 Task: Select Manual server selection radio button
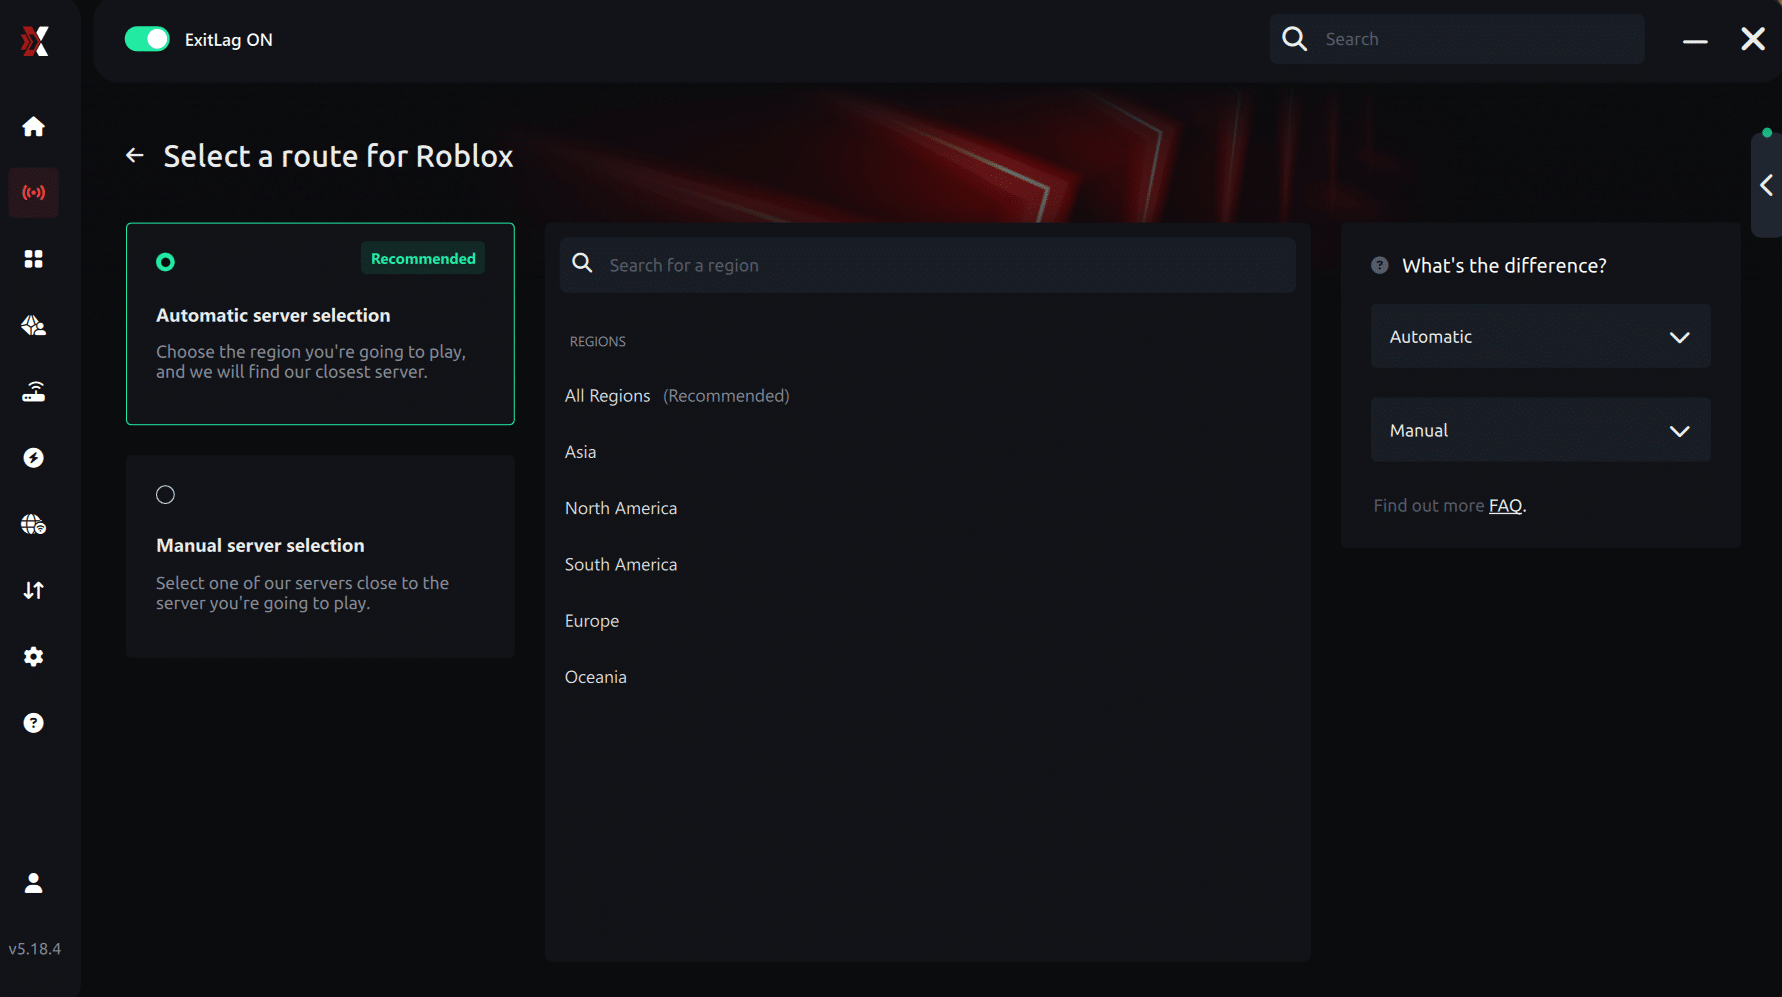[x=166, y=495]
